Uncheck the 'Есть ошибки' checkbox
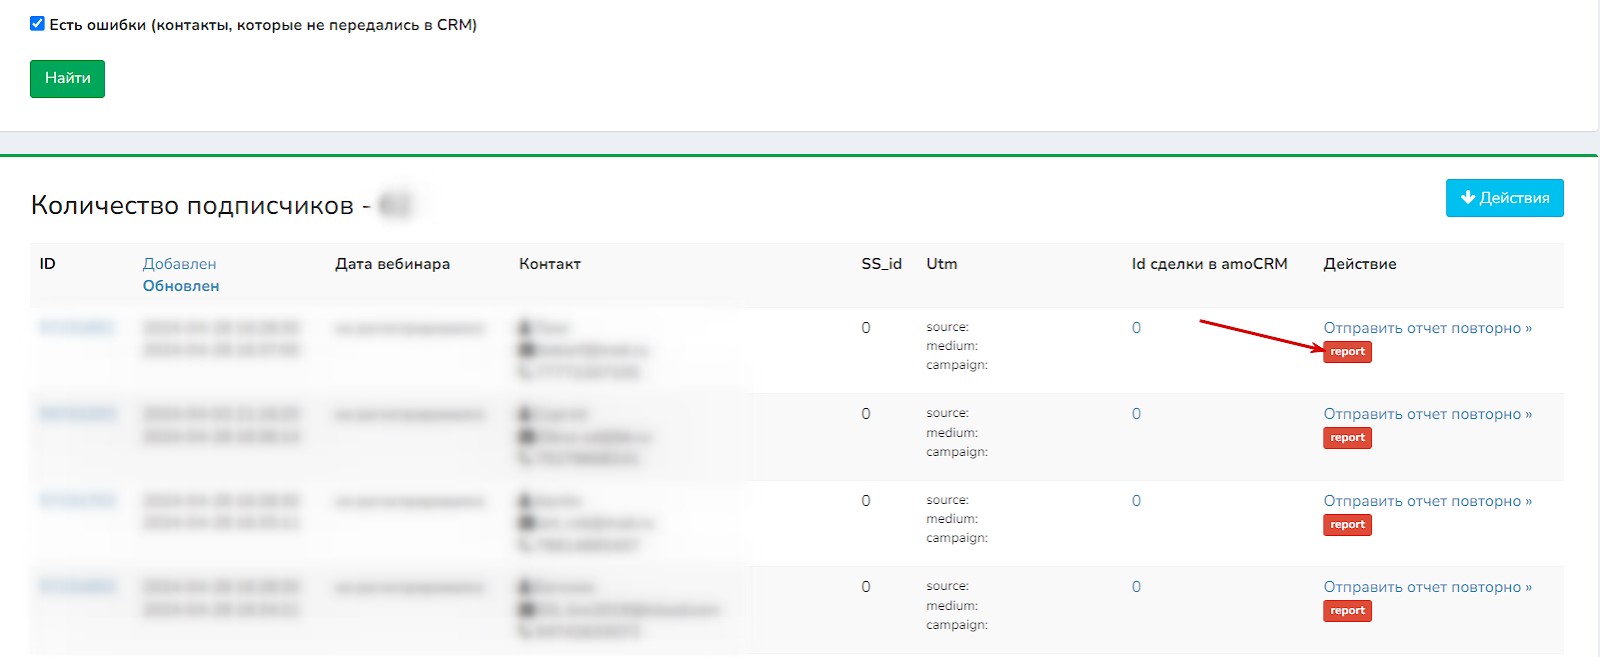The image size is (1600, 657). (x=37, y=24)
